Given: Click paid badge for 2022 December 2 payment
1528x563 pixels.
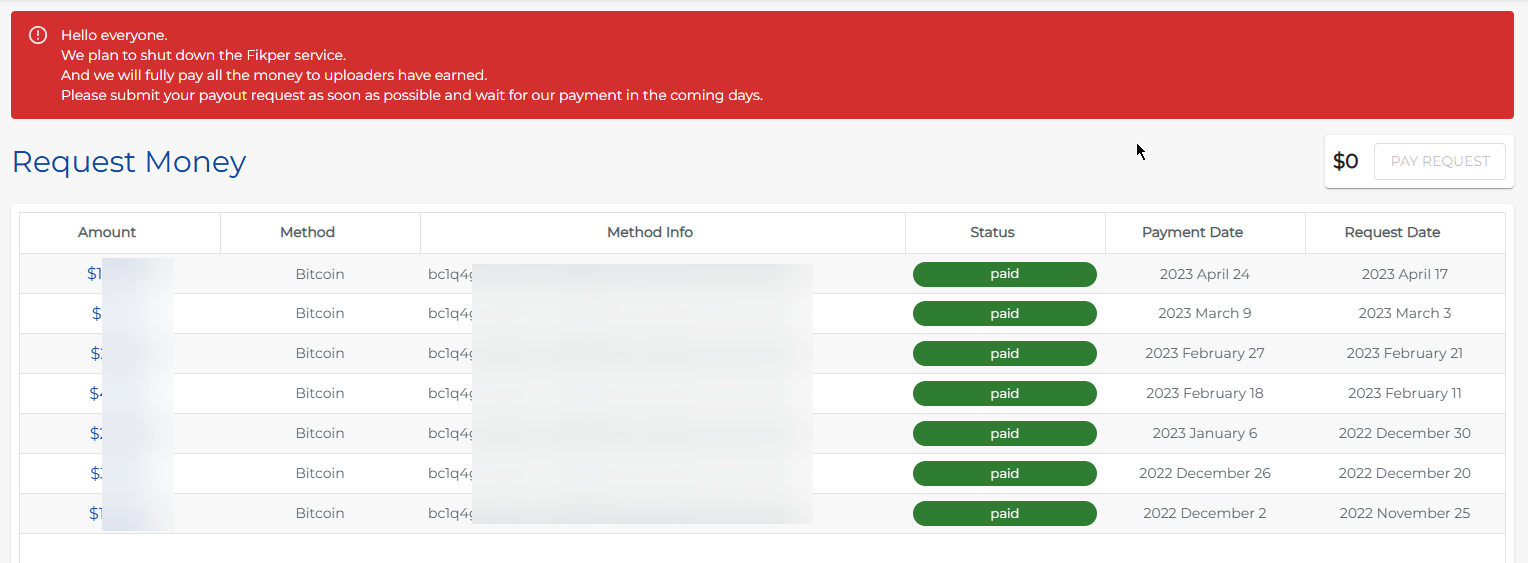Looking at the screenshot, I should 1004,513.
